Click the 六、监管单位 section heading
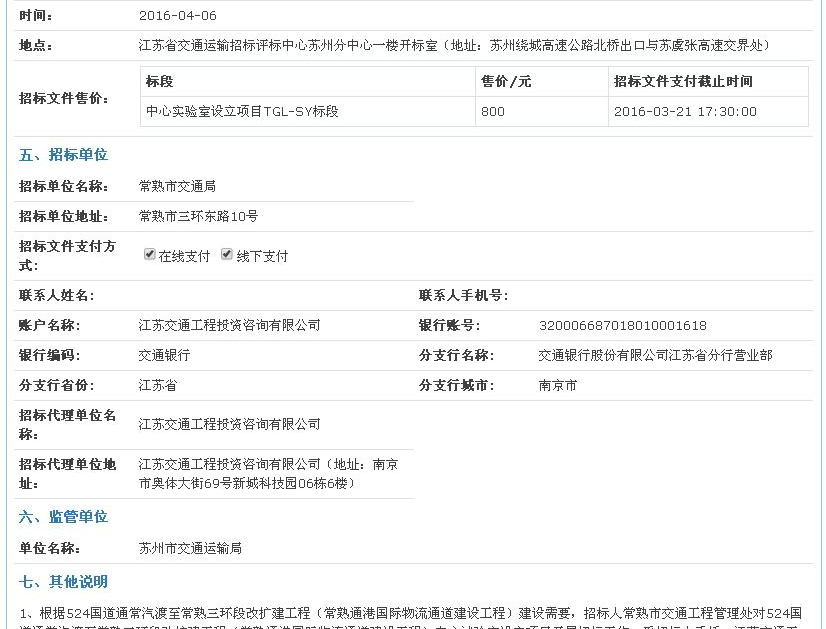Screen dimensions: 826x629 (x=64, y=517)
